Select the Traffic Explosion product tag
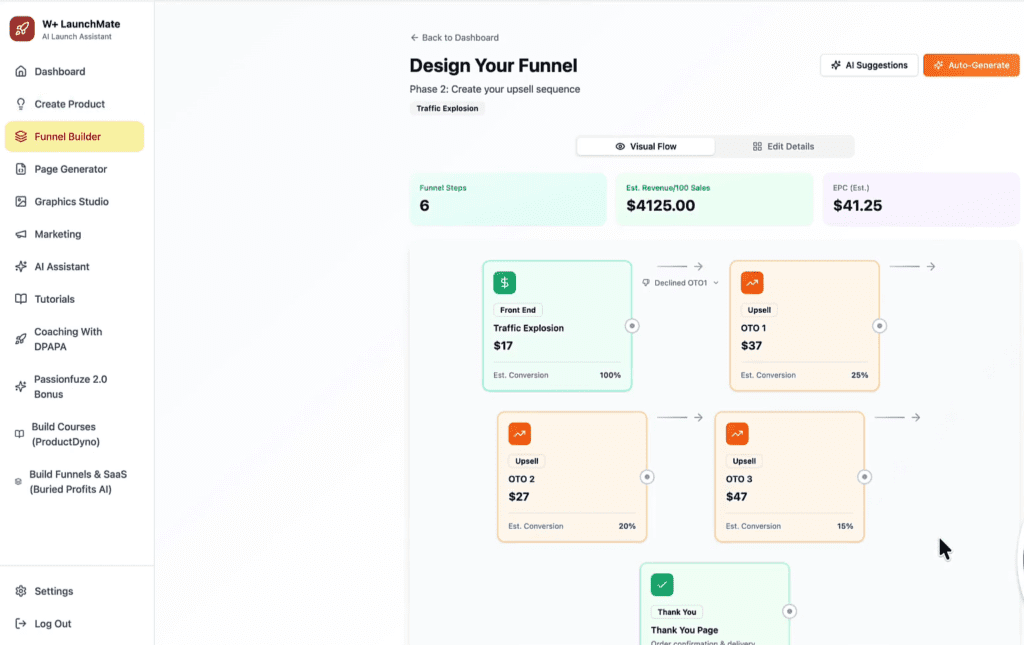This screenshot has width=1024, height=645. point(447,108)
